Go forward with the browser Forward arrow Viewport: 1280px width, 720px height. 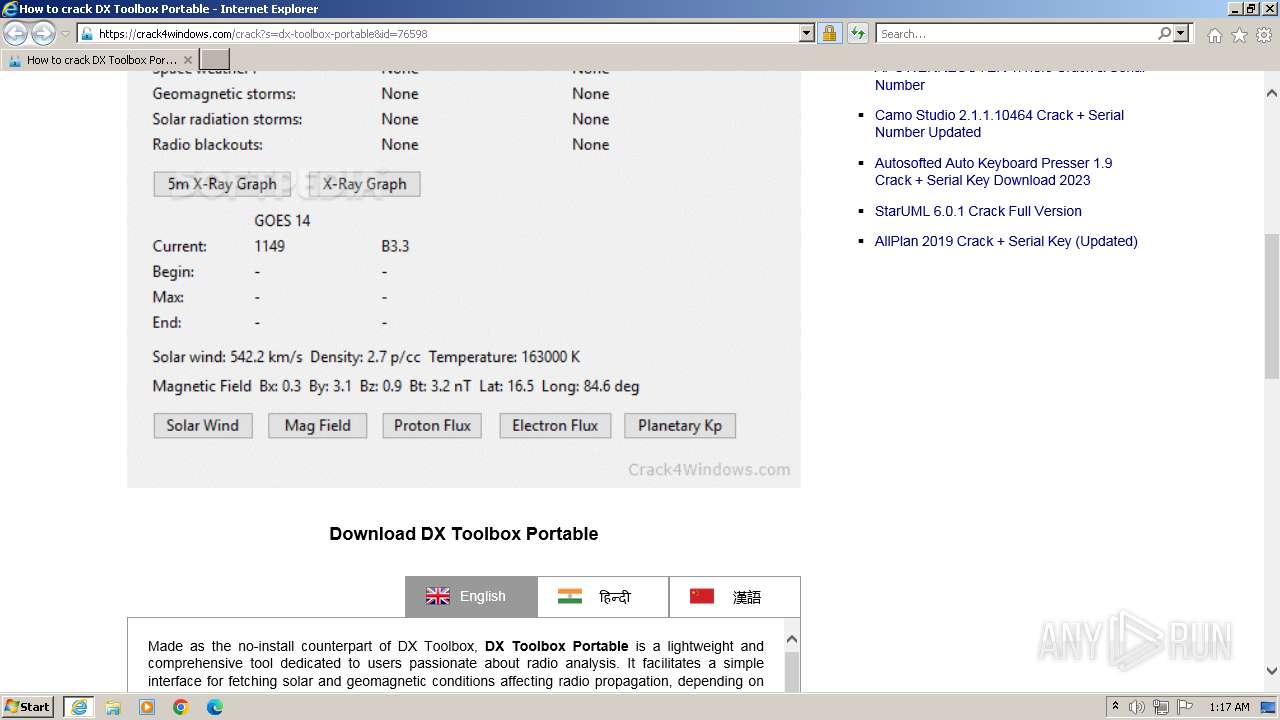[43, 34]
